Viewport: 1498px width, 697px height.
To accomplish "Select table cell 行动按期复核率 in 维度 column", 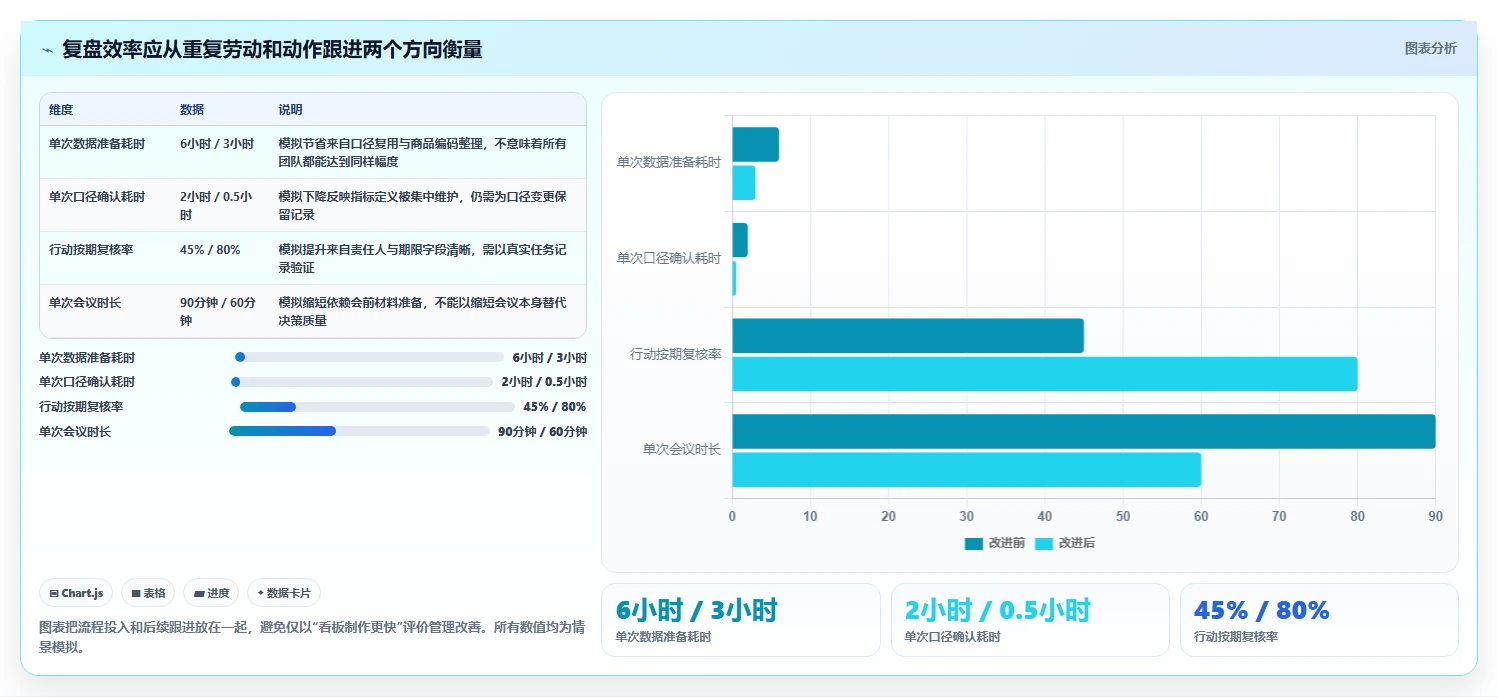I will [91, 250].
